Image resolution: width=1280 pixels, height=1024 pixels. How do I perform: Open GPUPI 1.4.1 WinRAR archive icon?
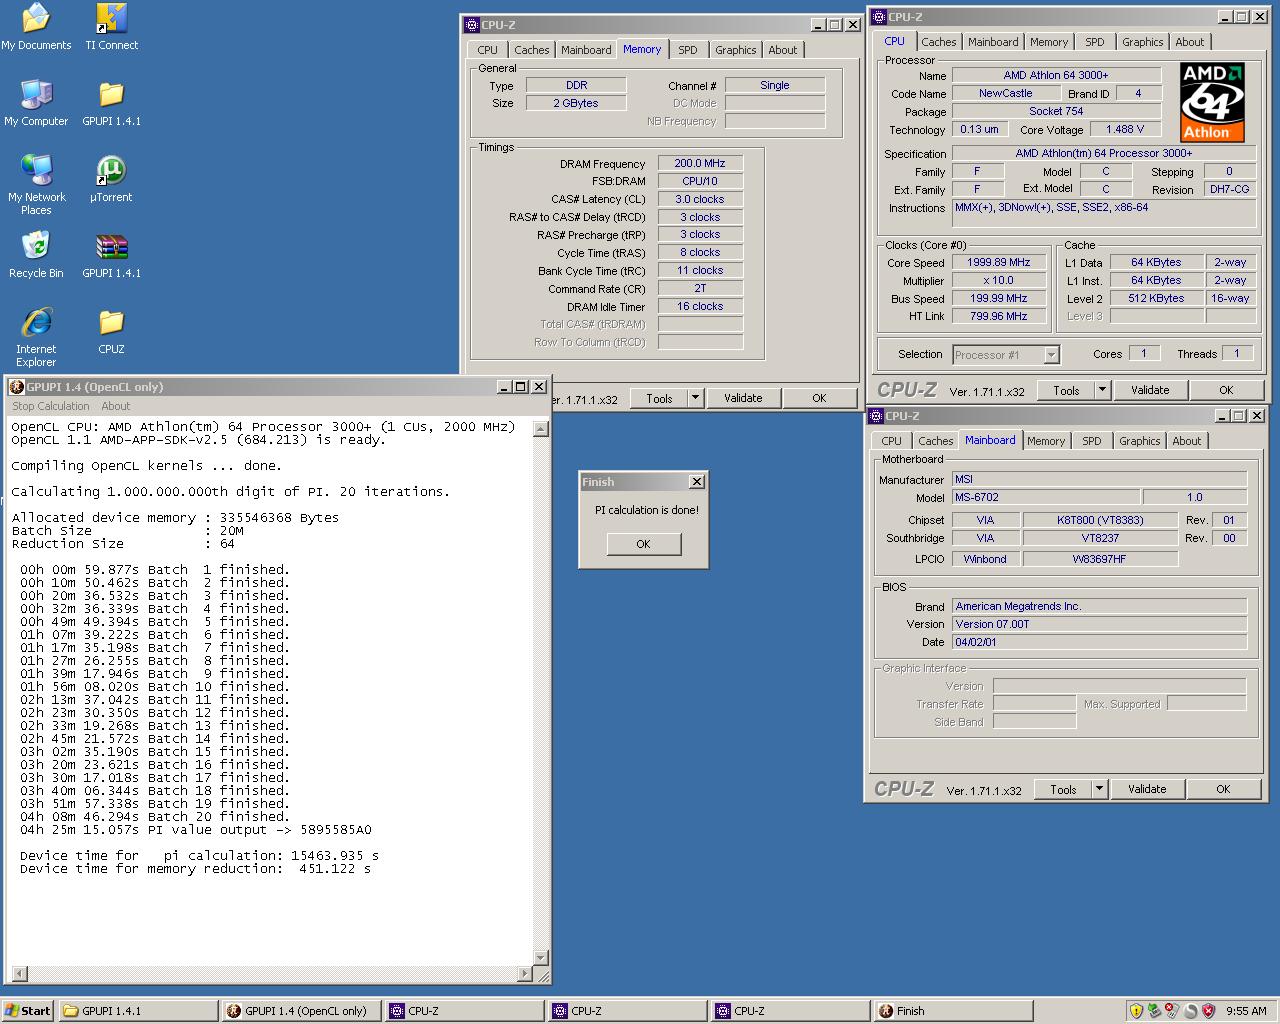[x=111, y=255]
